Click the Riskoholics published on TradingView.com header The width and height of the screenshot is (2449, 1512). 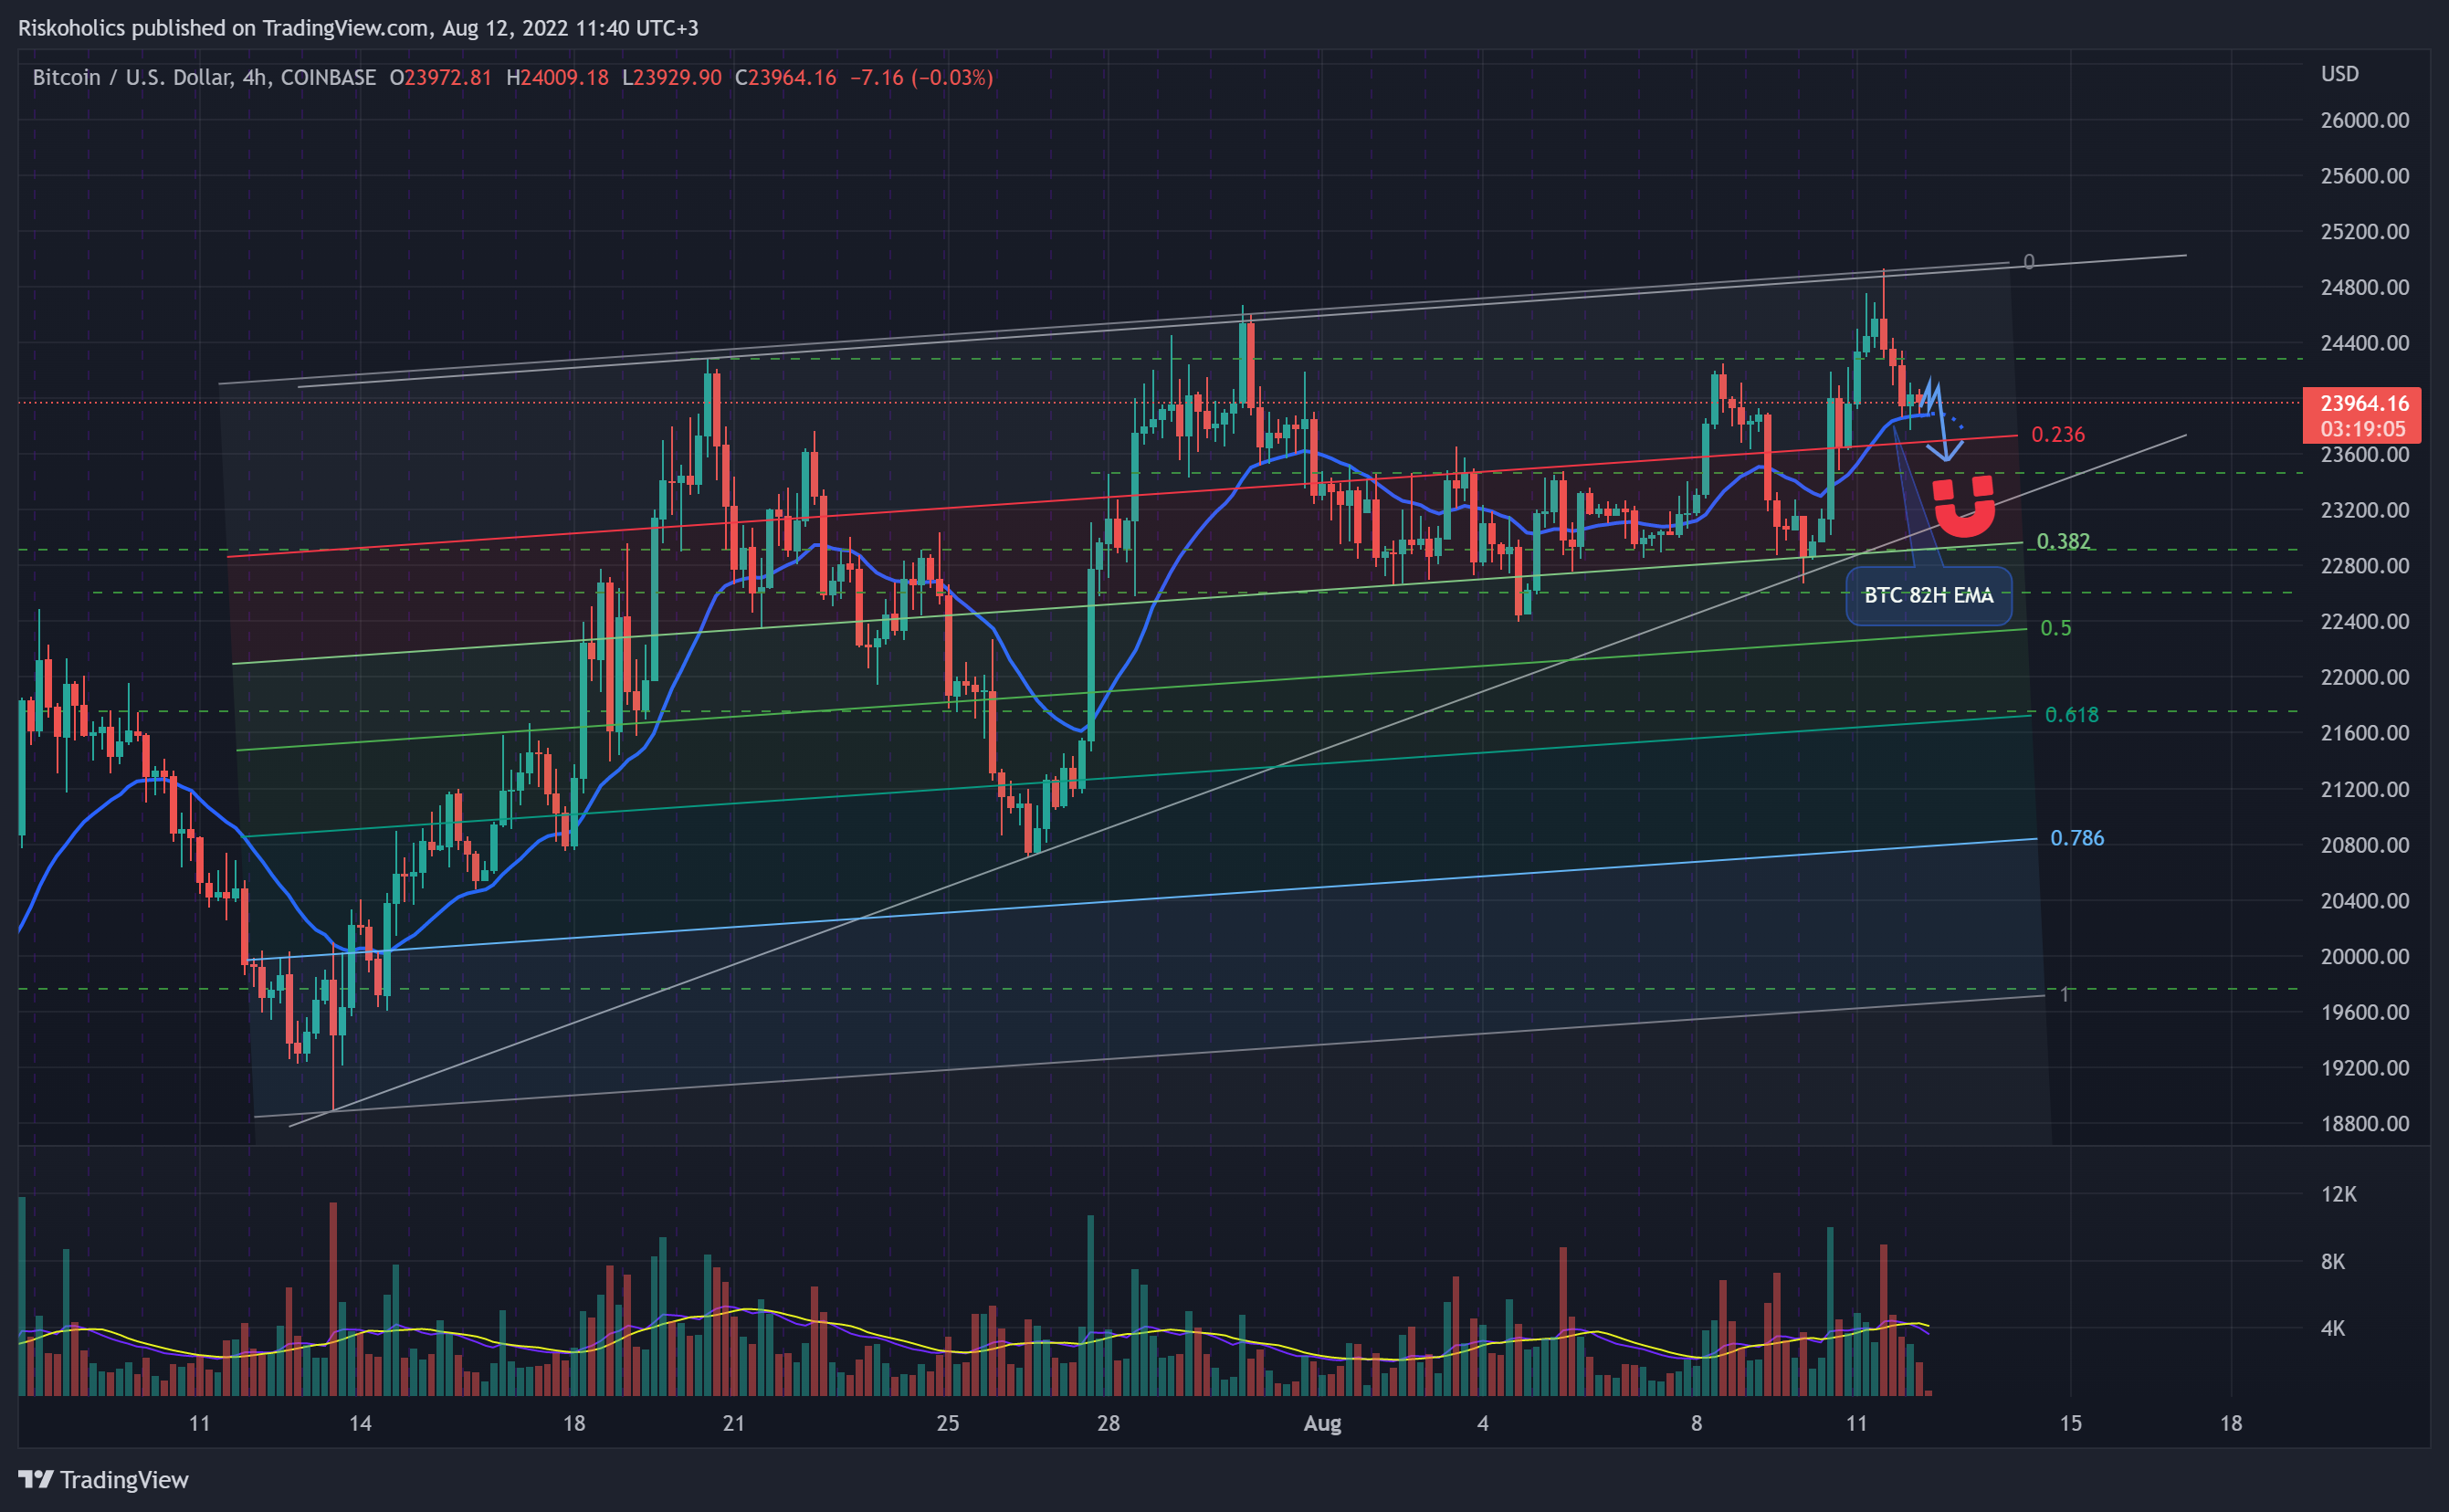(x=358, y=28)
